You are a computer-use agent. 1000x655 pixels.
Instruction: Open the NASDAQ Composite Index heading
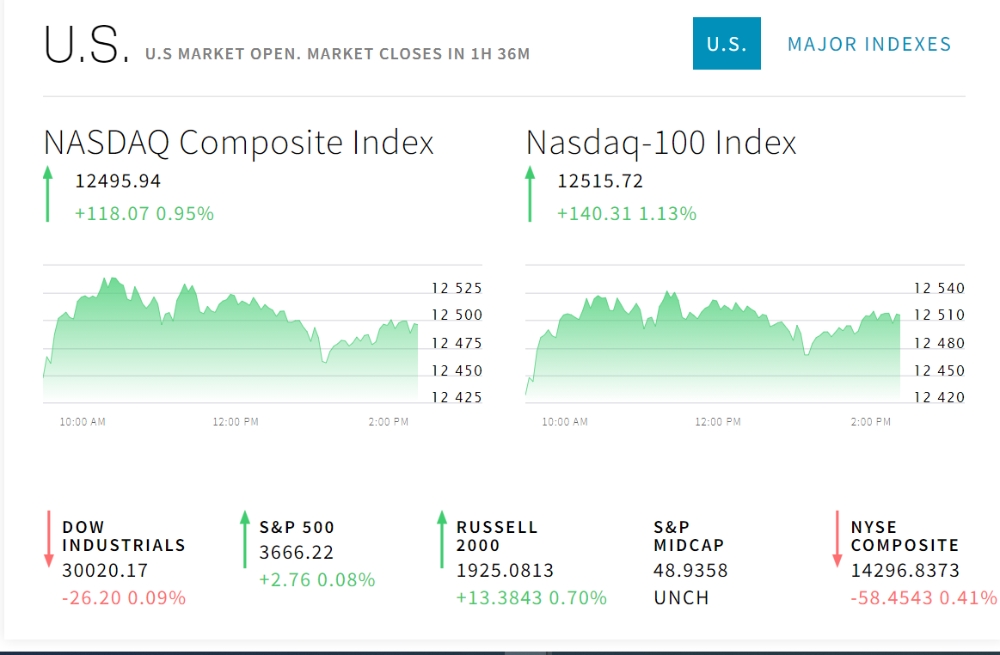238,143
